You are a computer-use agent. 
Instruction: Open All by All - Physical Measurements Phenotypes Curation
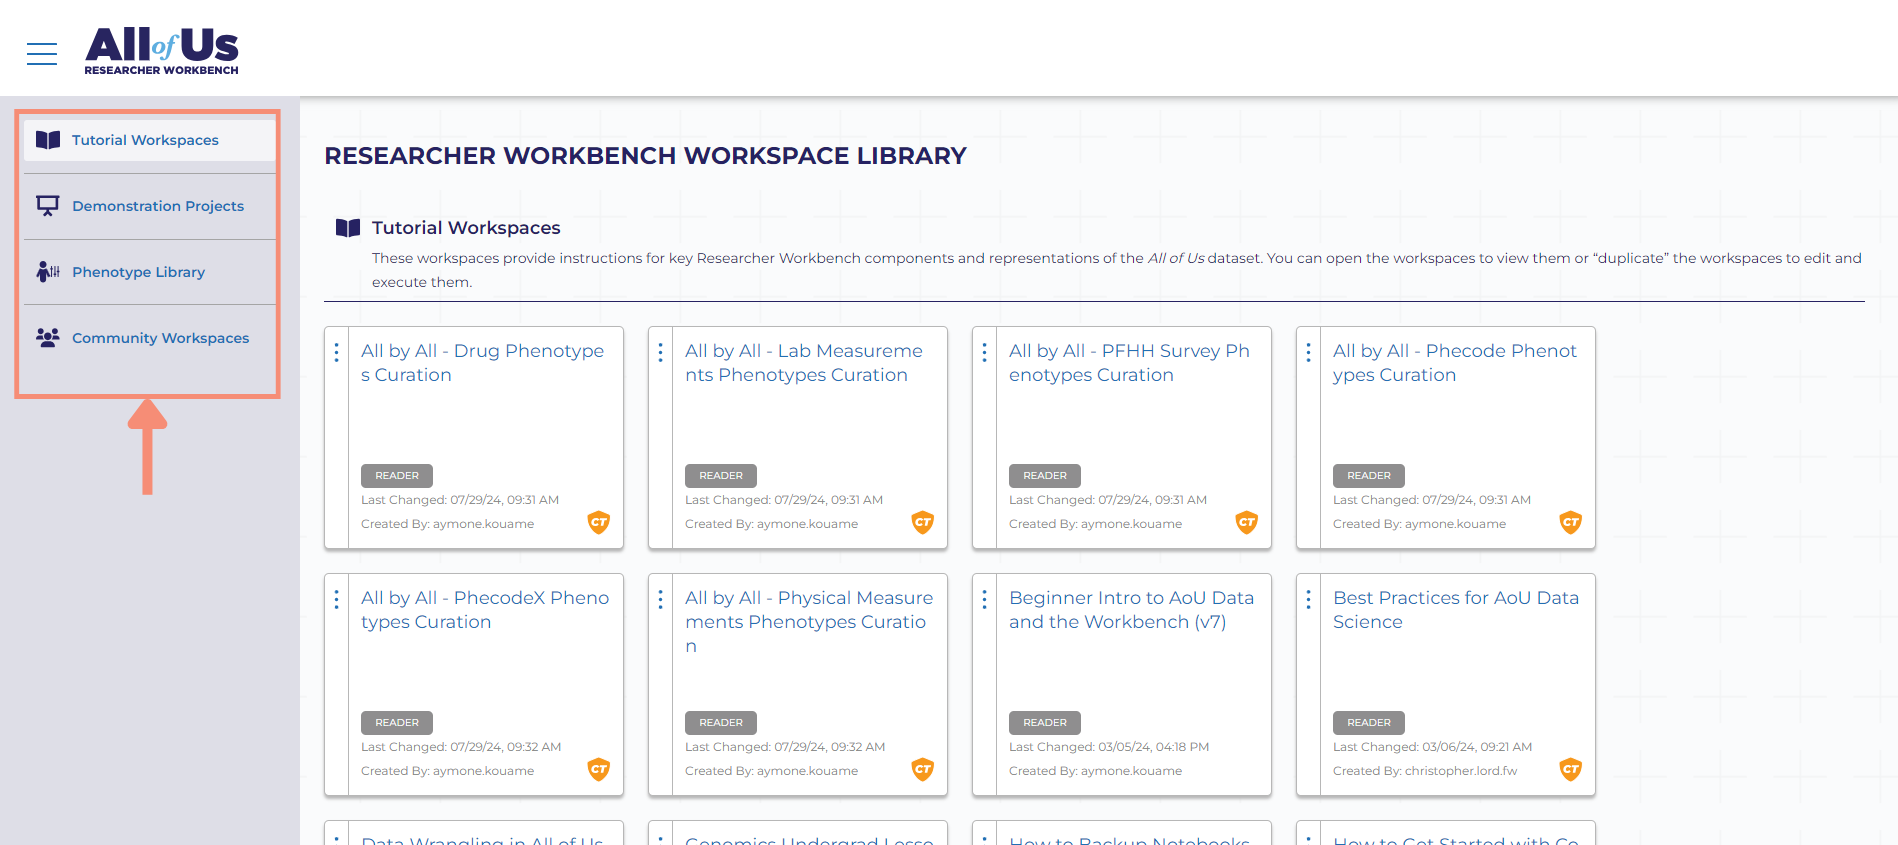[x=809, y=622]
